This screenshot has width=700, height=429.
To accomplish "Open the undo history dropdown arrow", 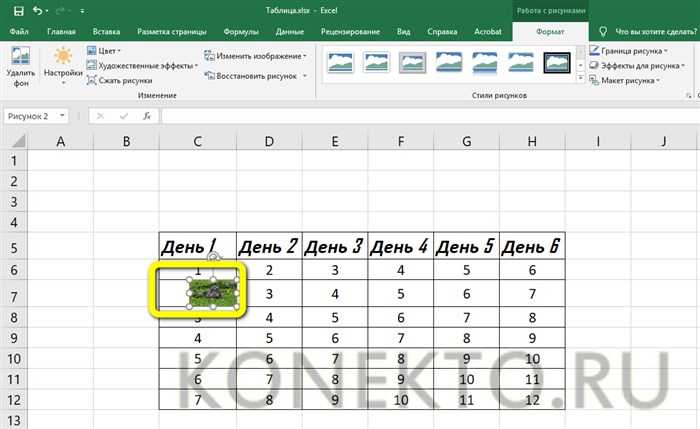I will click(46, 11).
